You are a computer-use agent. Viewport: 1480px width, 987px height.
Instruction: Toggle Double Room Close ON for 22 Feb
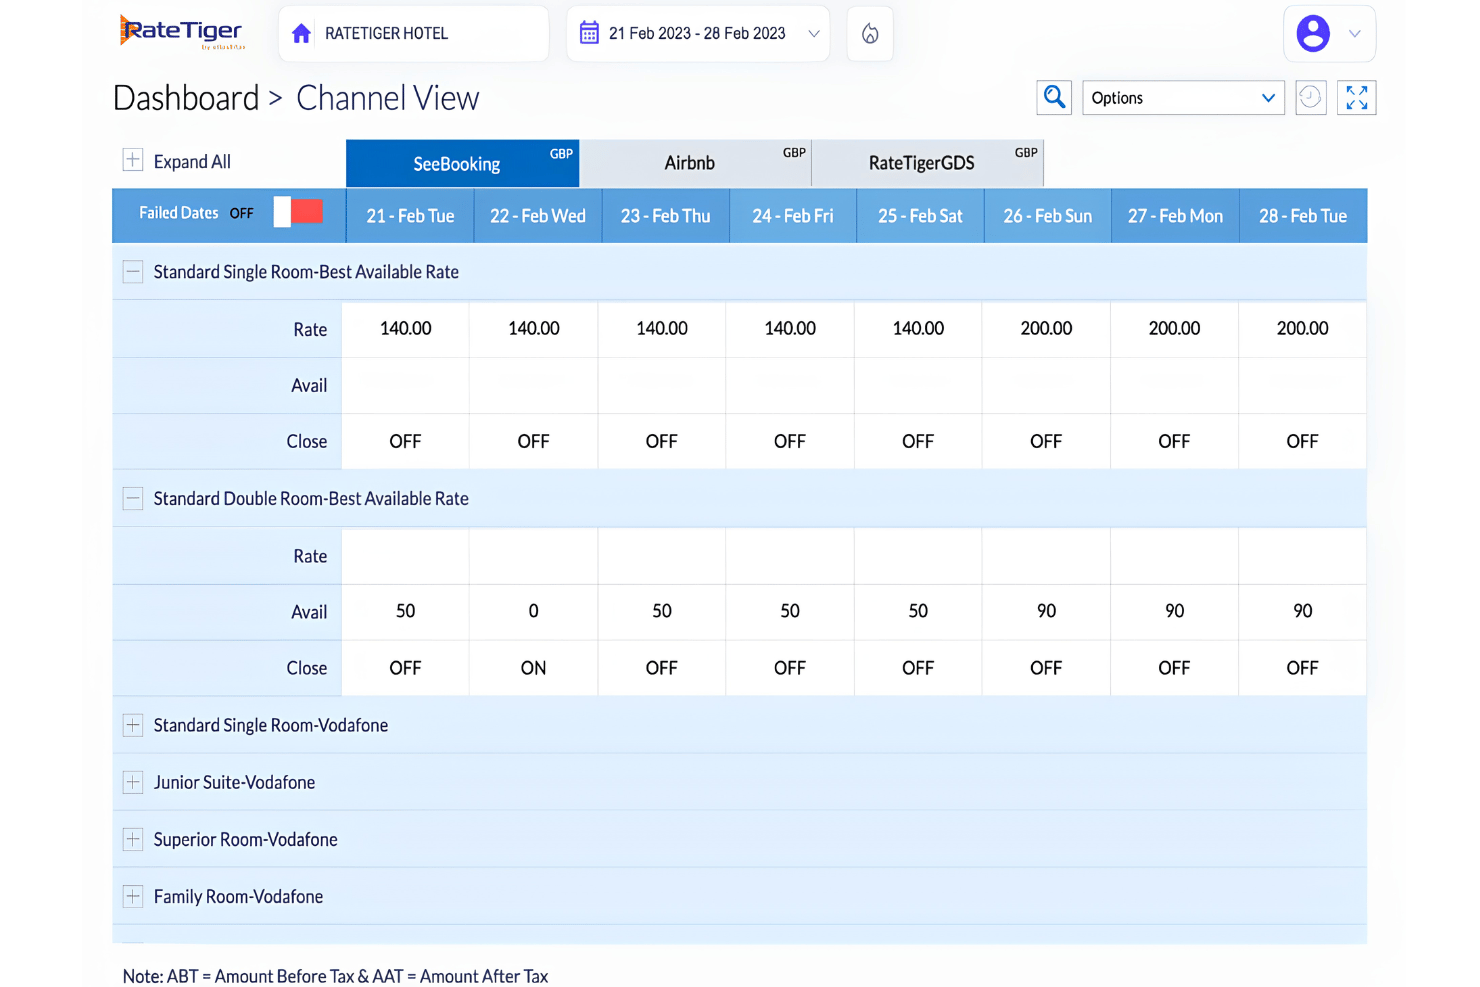[x=533, y=668]
